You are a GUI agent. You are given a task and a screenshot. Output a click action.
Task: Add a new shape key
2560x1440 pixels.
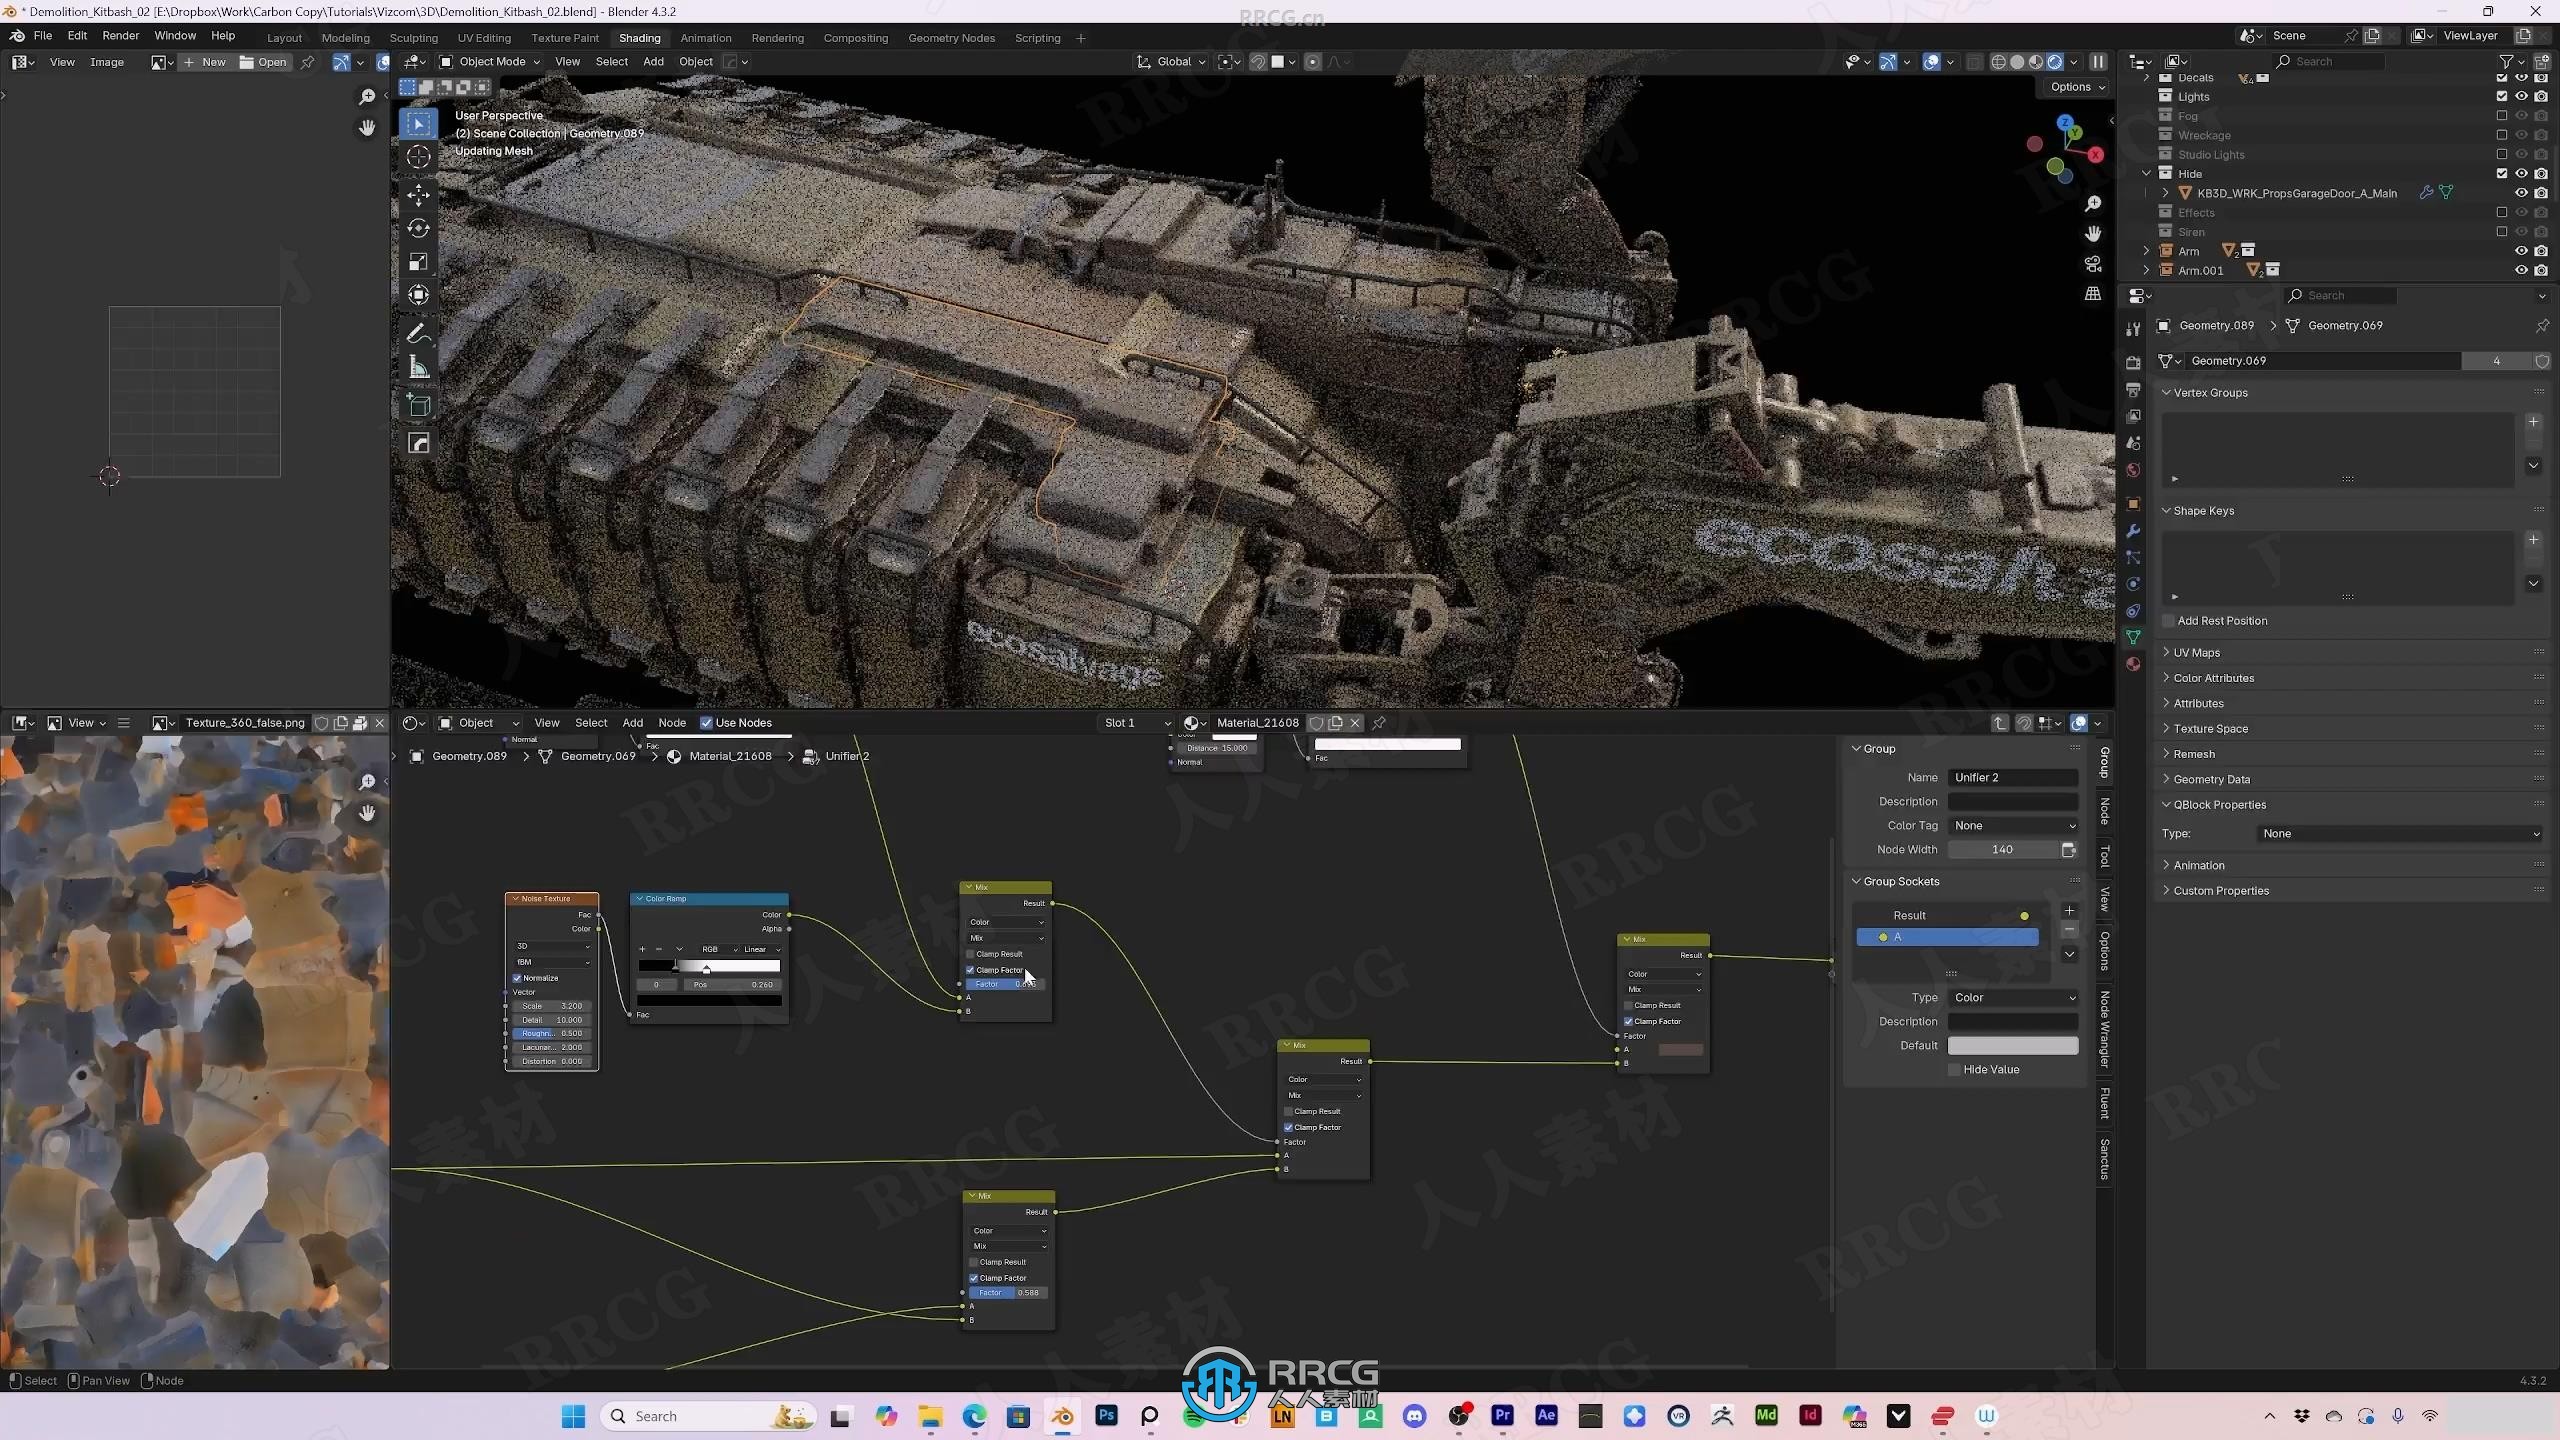pos(2533,540)
